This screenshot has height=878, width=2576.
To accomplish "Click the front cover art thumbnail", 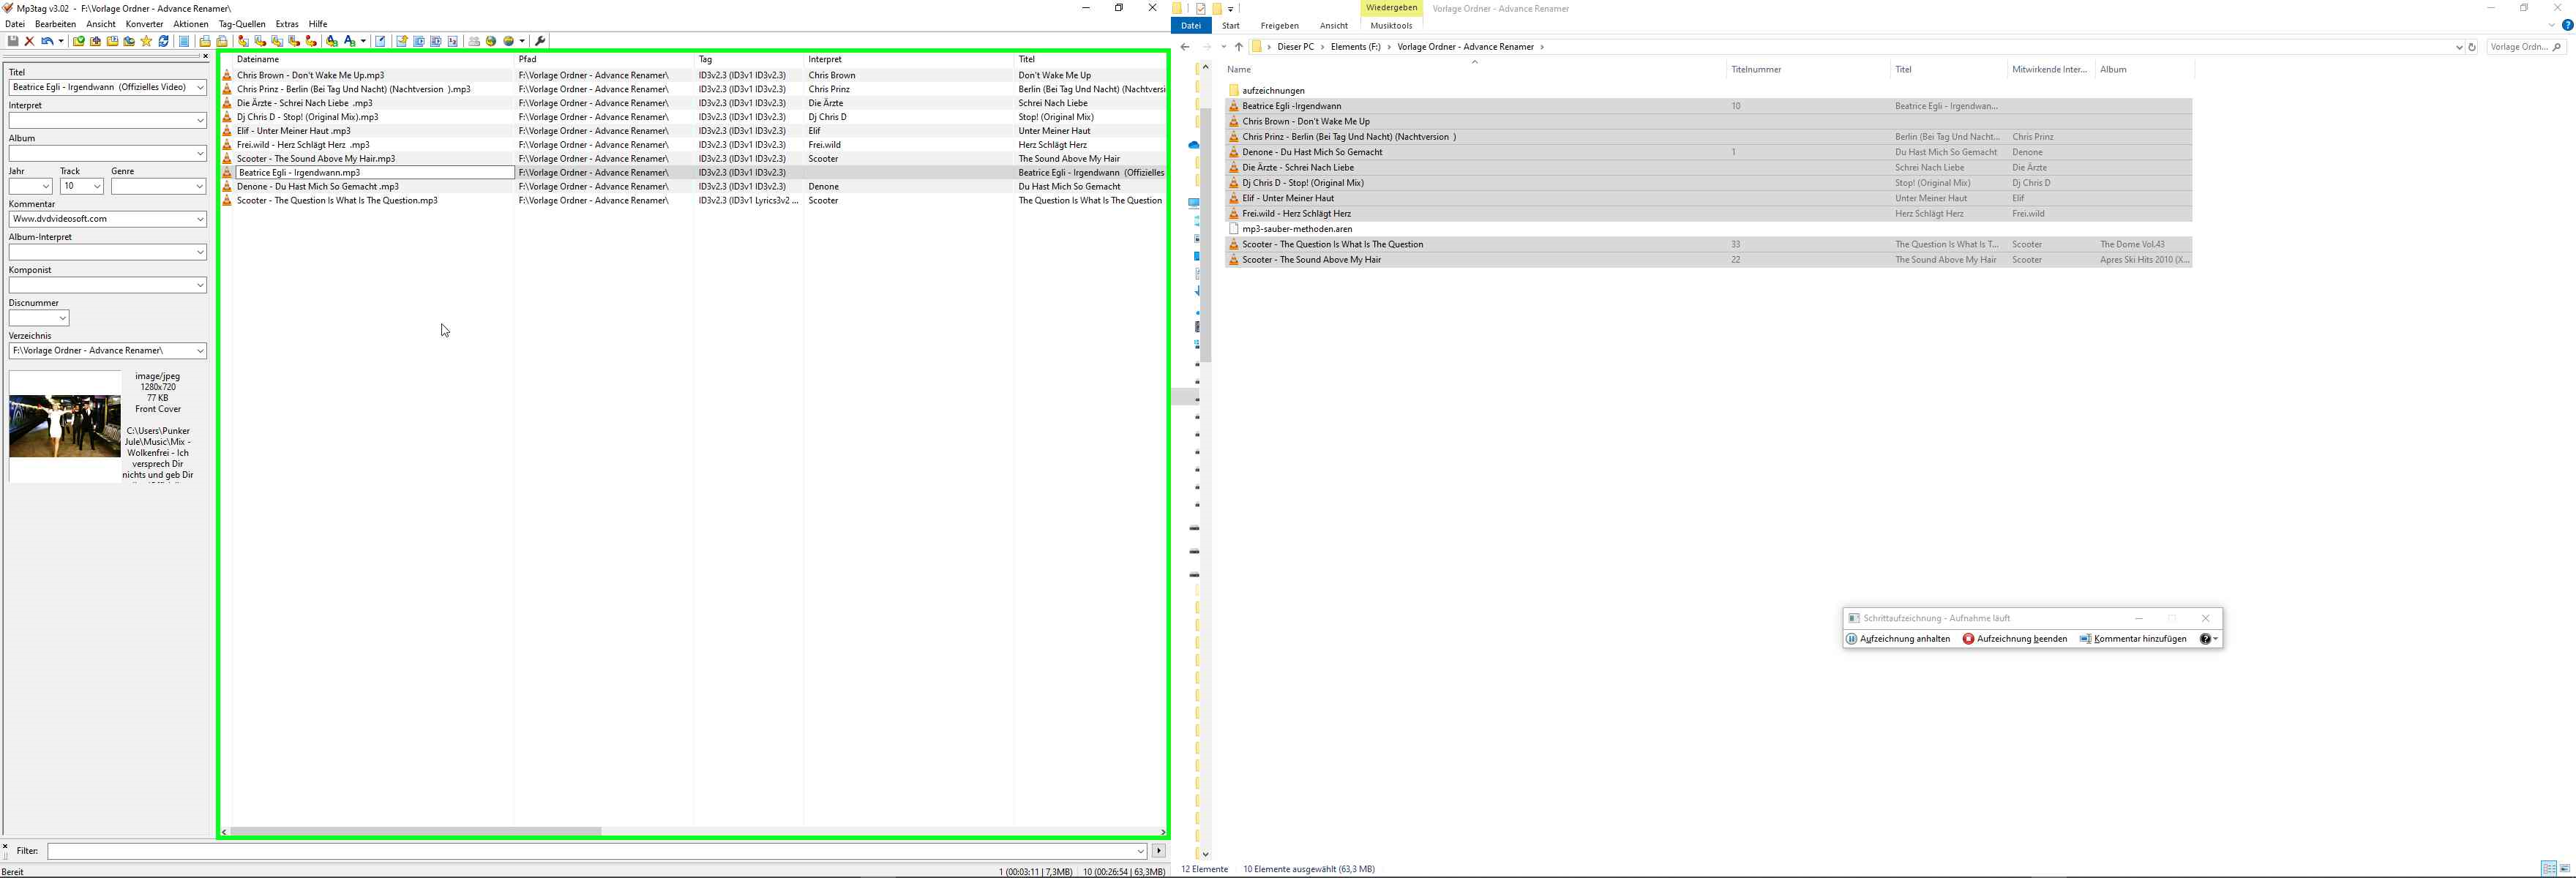I will coord(65,426).
